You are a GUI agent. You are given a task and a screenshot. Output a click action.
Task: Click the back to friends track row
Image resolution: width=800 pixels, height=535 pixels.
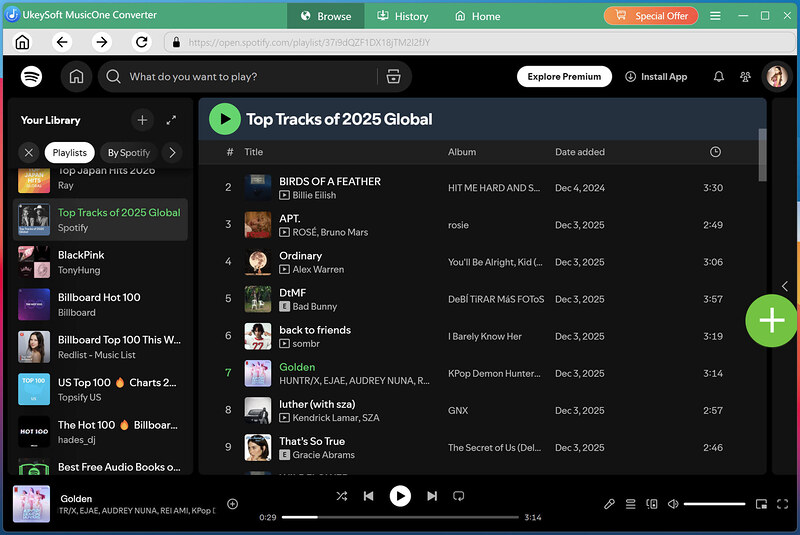click(480, 336)
